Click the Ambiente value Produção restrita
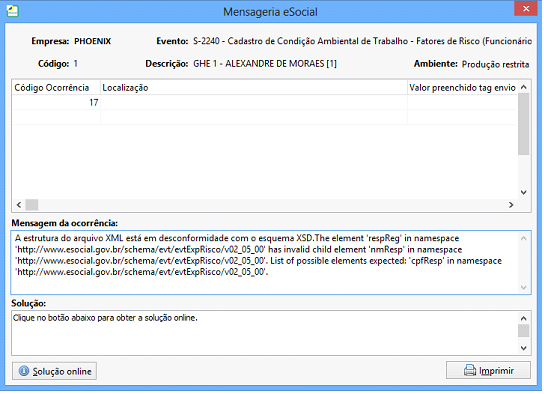The width and height of the screenshot is (544, 394). [495, 64]
